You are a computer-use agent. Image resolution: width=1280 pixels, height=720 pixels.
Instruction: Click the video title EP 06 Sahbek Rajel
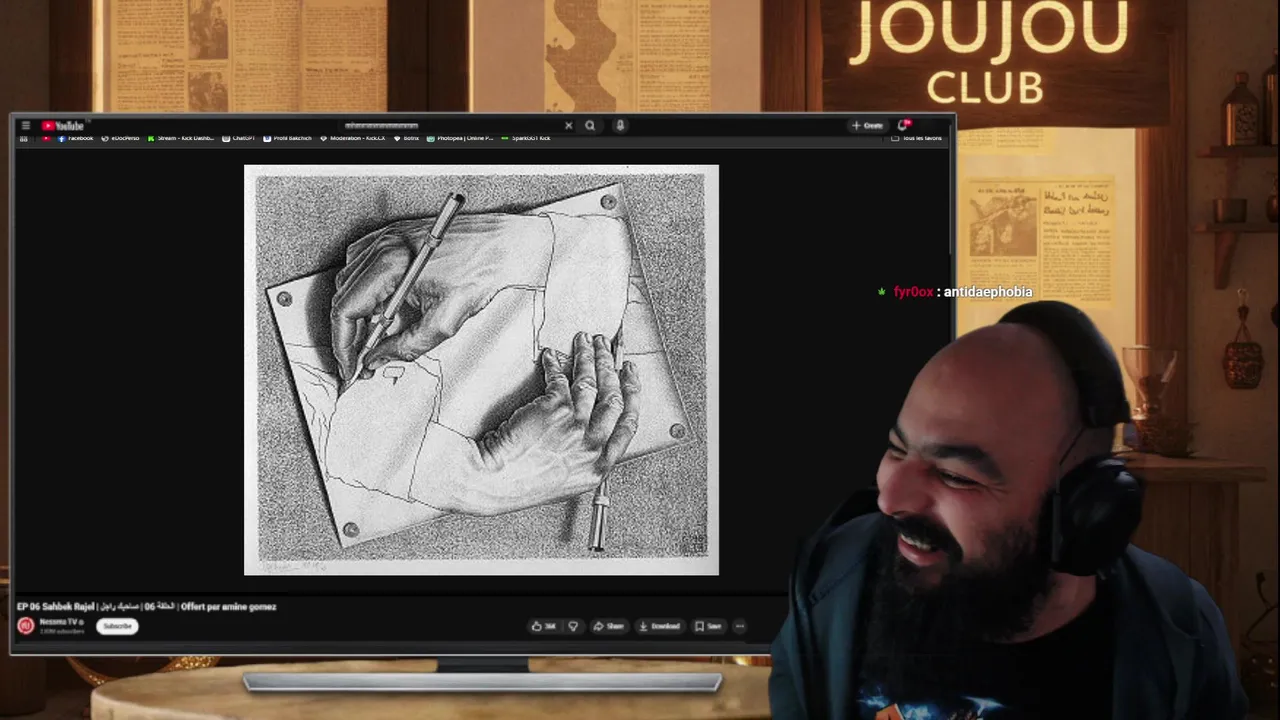[146, 606]
